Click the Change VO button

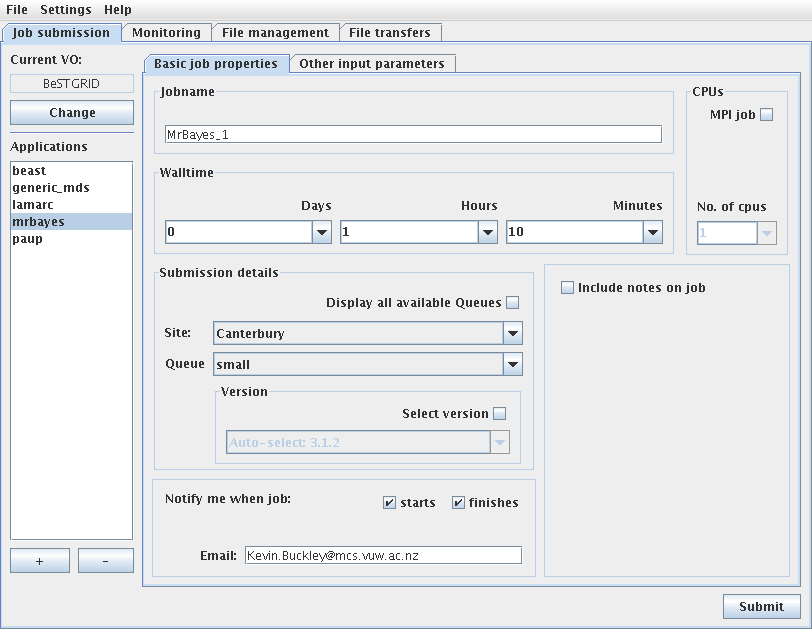tap(72, 113)
